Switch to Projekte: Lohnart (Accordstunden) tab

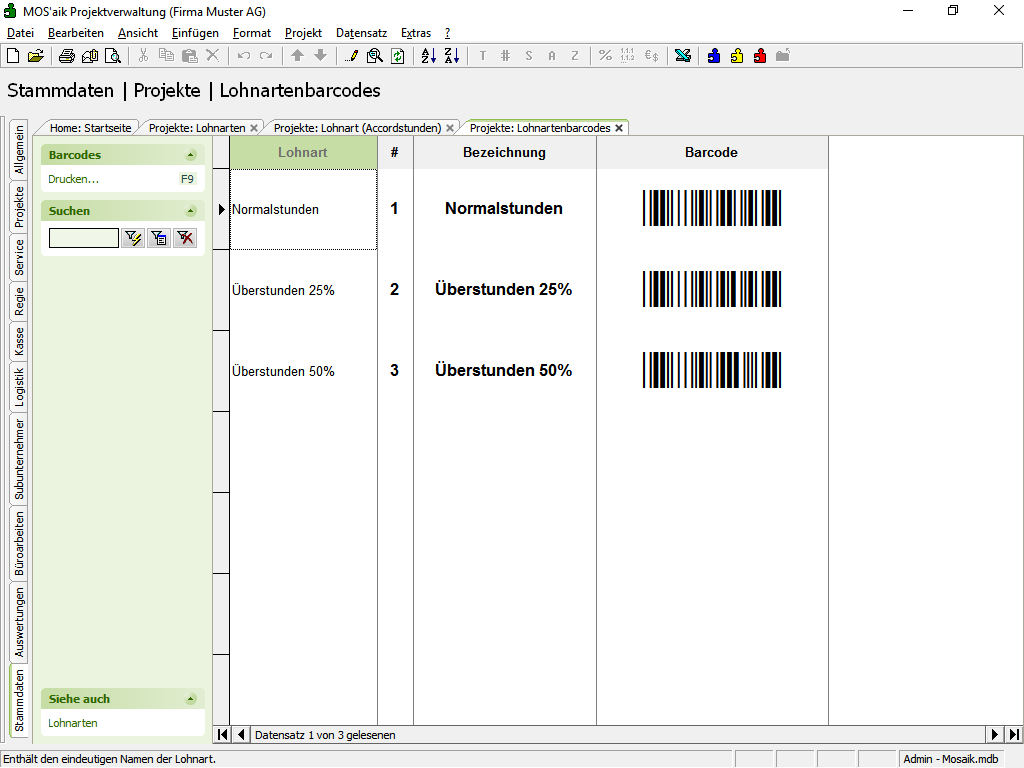tap(357, 128)
